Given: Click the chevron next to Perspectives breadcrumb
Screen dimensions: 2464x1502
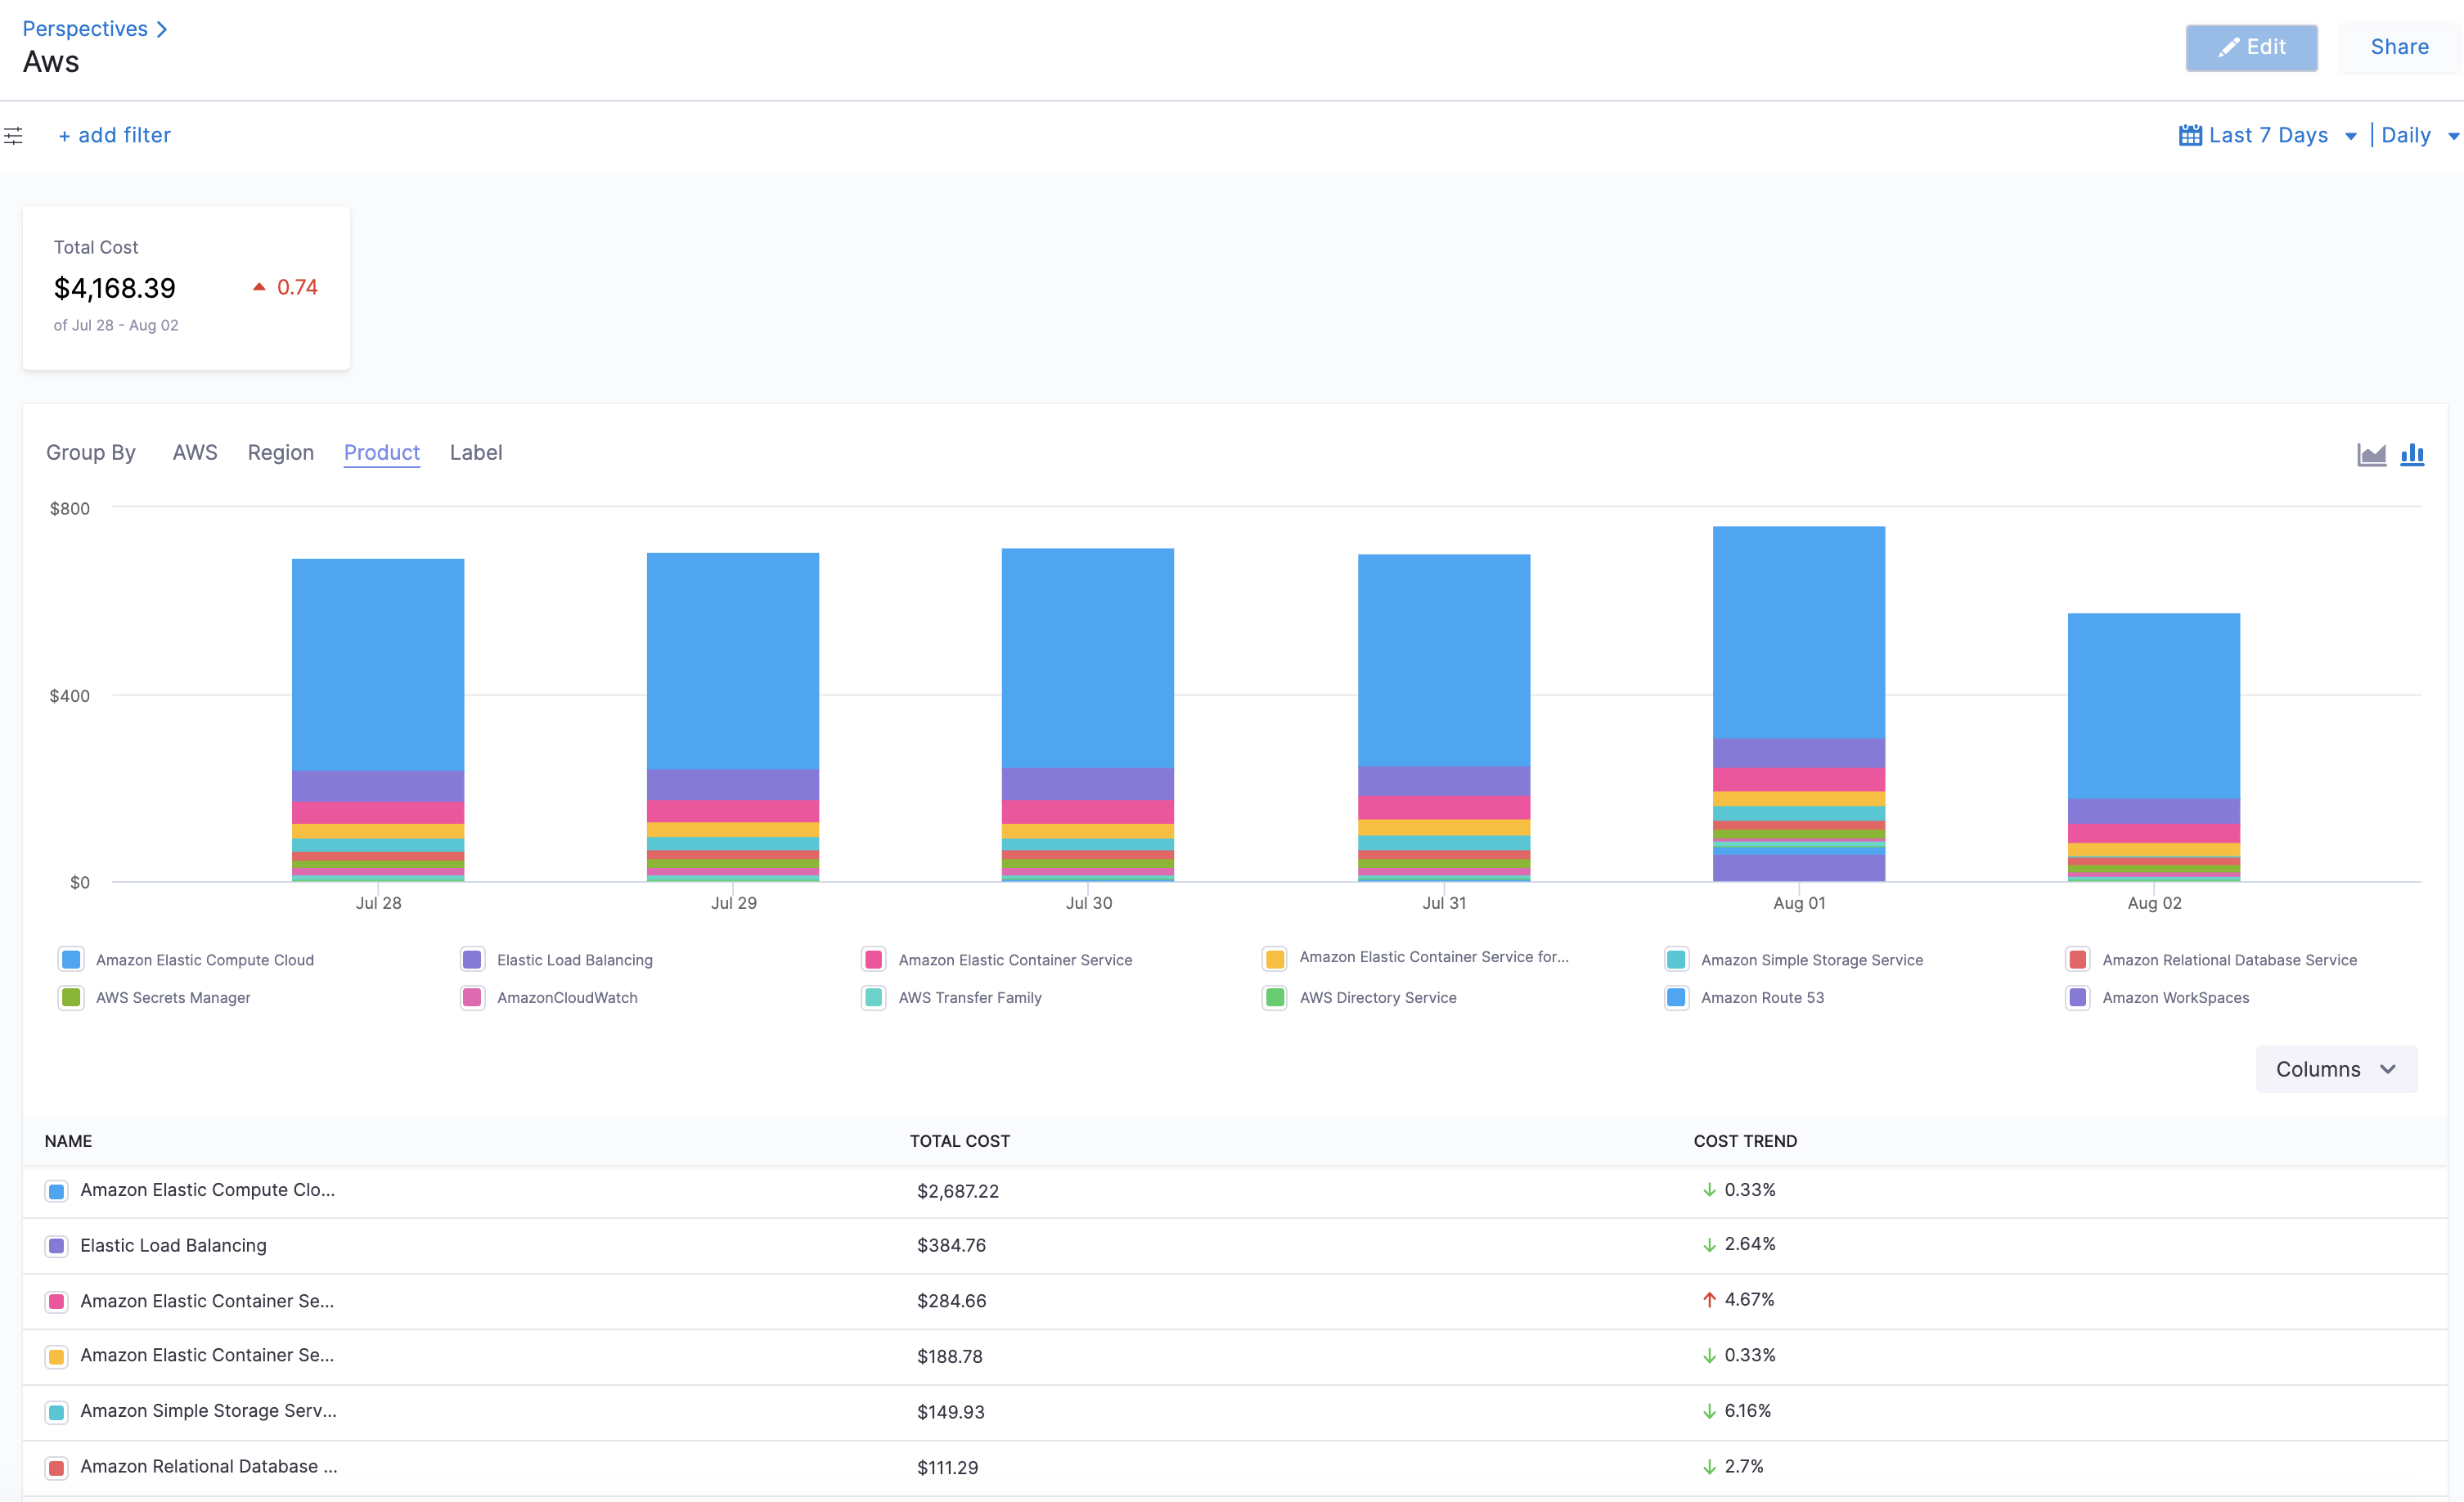Looking at the screenshot, I should [162, 29].
